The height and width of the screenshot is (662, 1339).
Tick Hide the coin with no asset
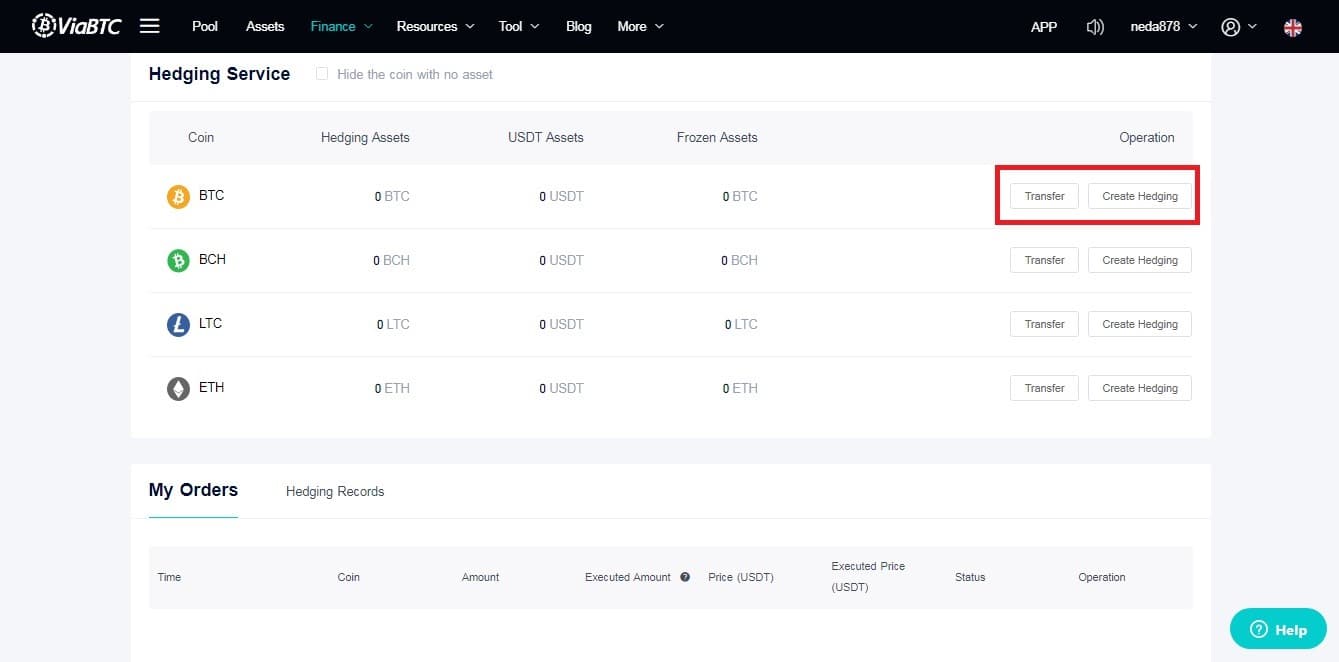point(322,74)
